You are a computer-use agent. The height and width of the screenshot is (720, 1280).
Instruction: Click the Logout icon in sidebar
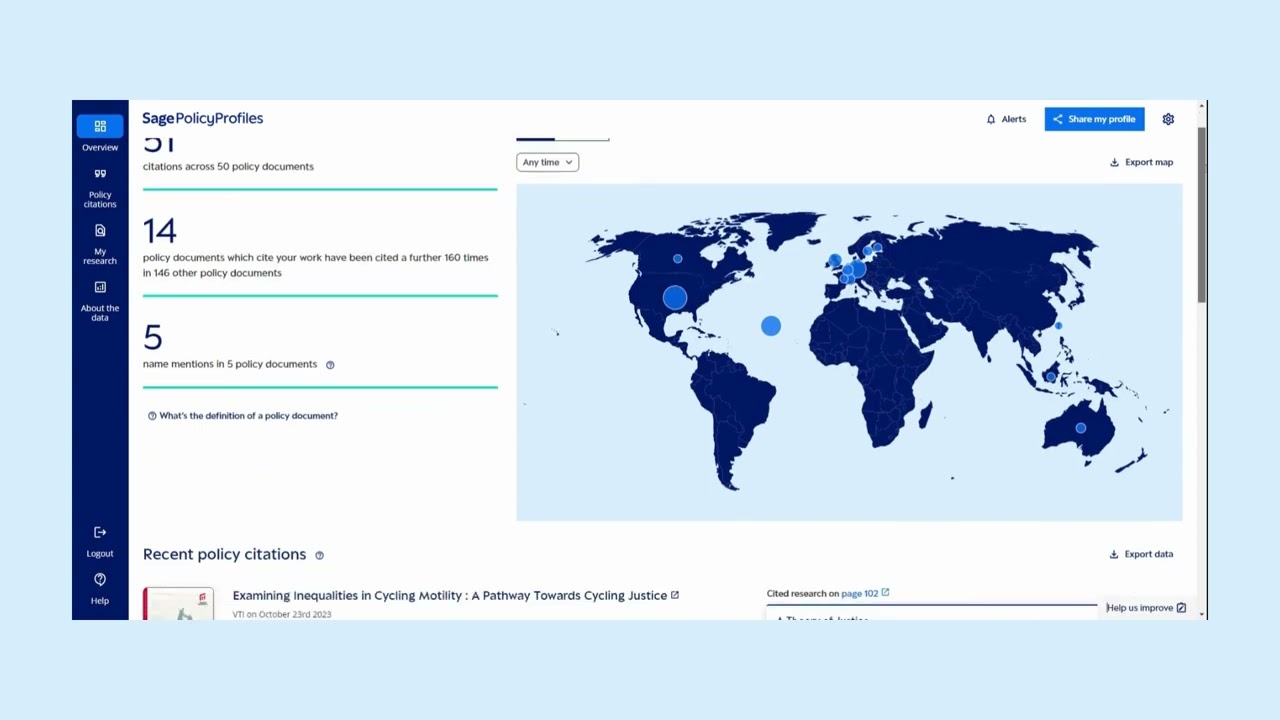(x=100, y=533)
